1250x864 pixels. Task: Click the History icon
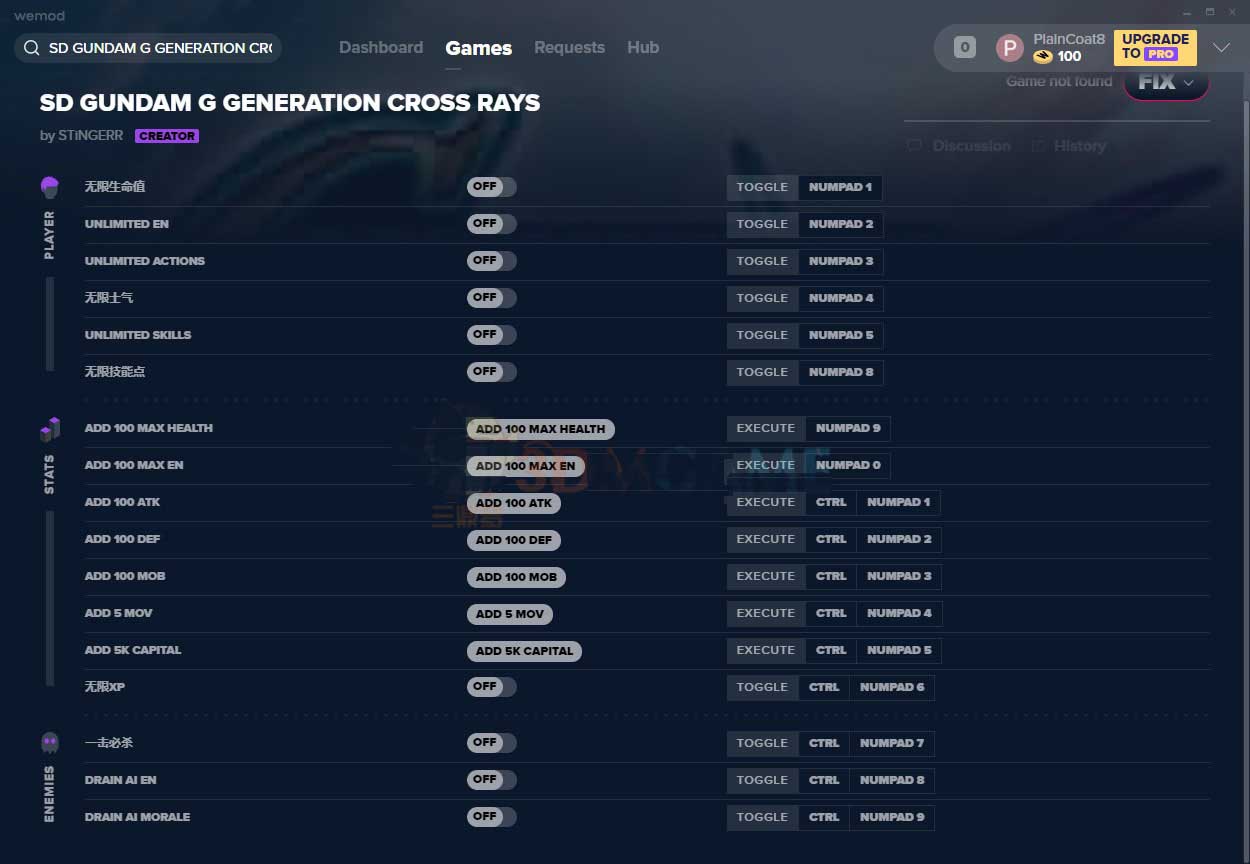coord(1039,146)
